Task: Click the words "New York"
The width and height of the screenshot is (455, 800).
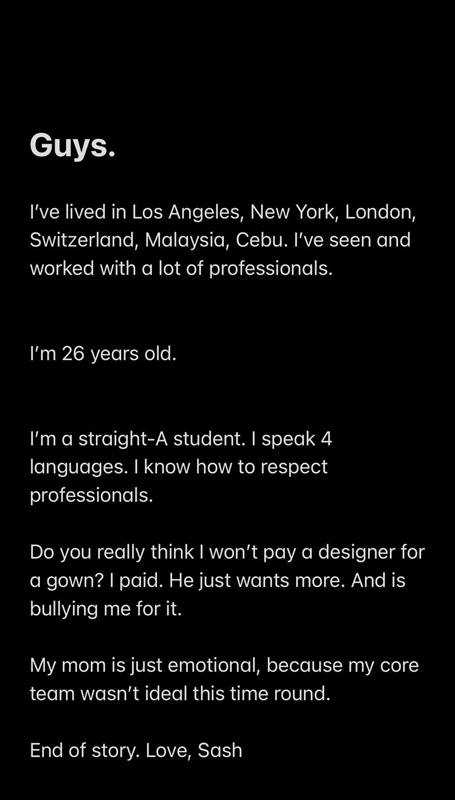Action: click(x=293, y=212)
